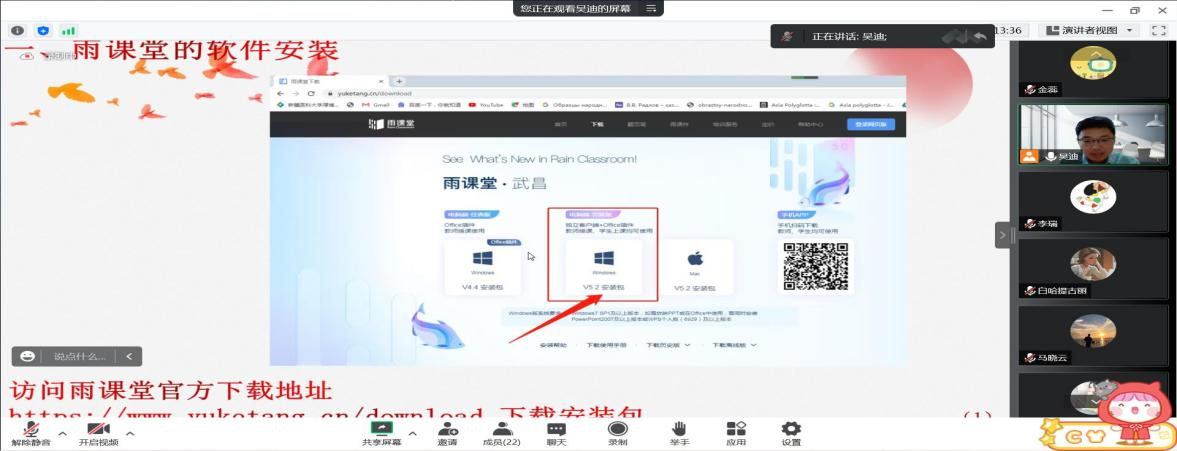Viewport: 1177px width, 451px height.
Task: Click the meeting info icon
Action: (17, 31)
